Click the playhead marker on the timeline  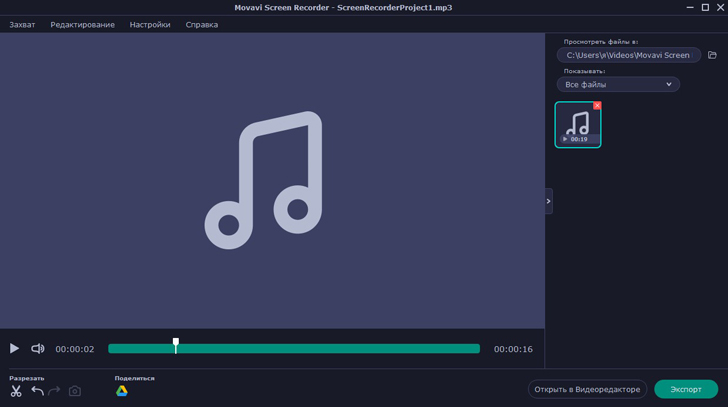[176, 345]
